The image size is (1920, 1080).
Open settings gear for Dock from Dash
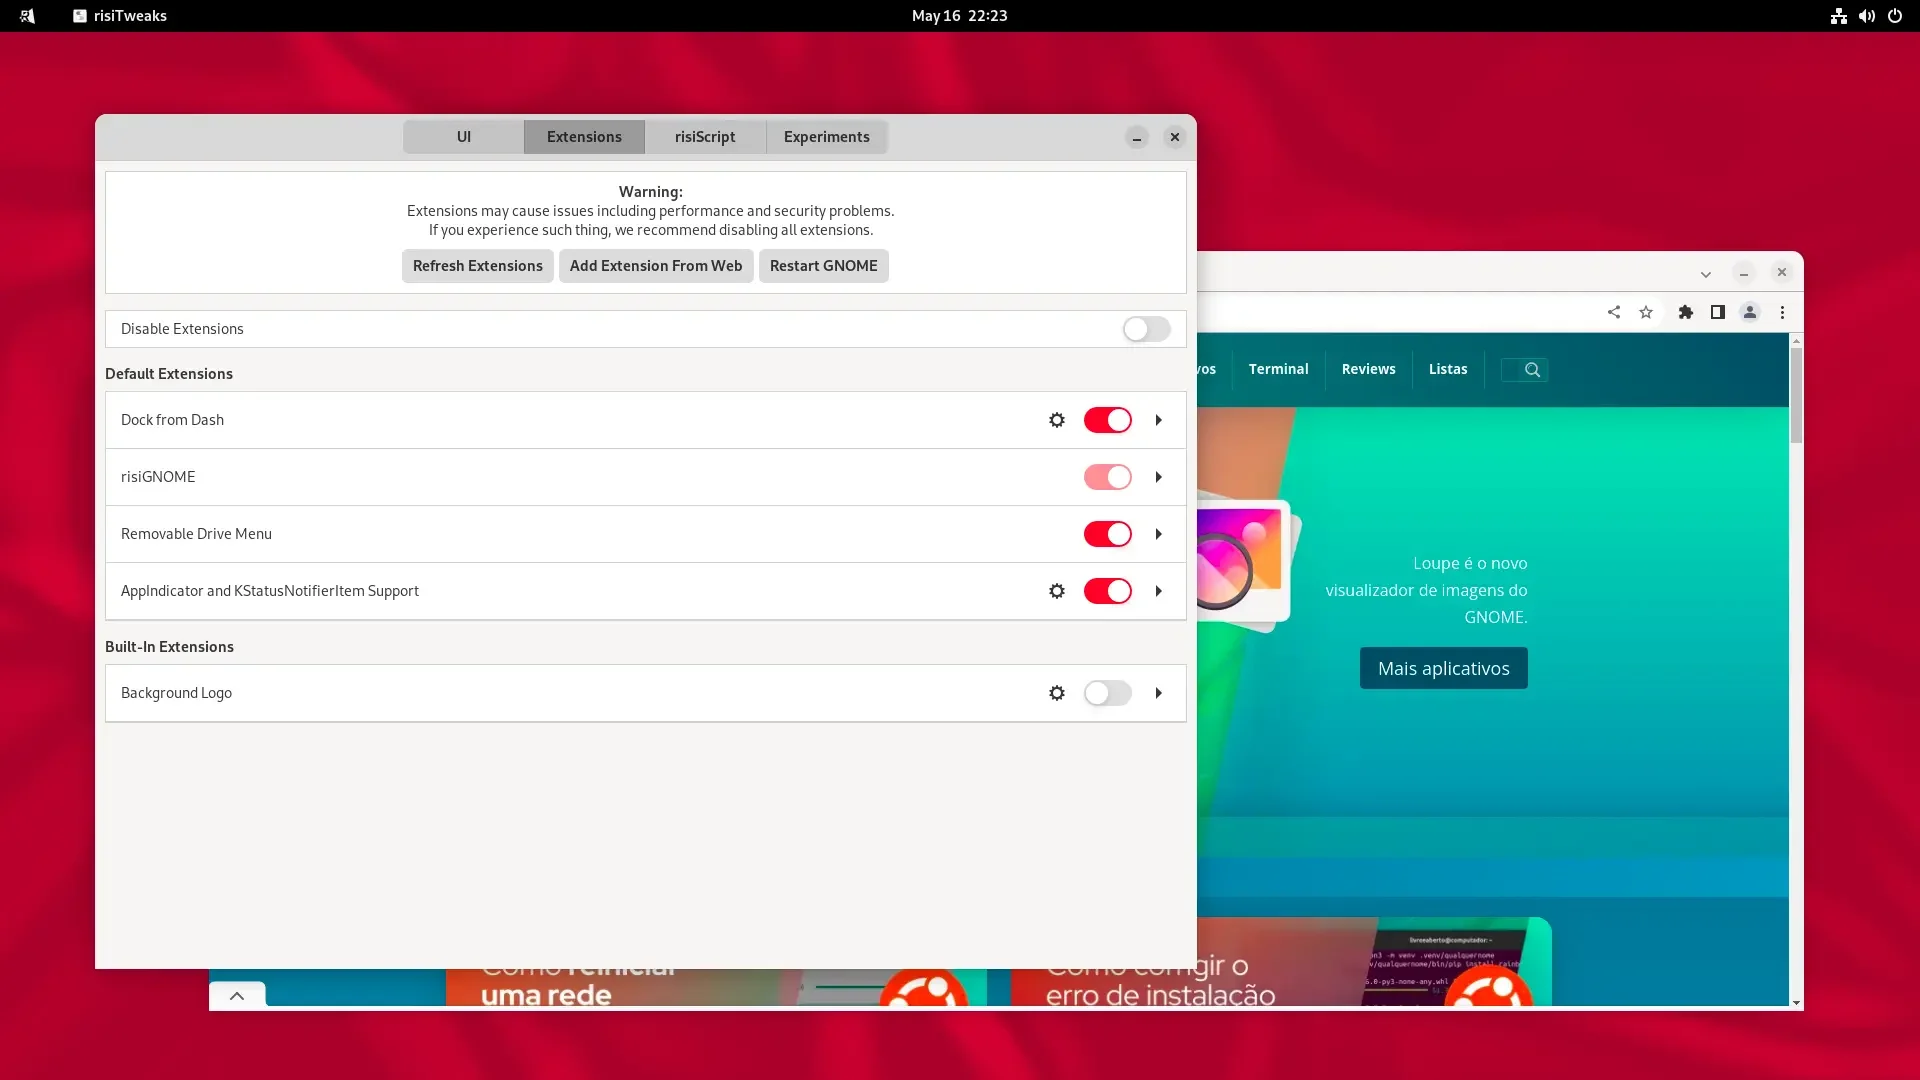(x=1057, y=420)
